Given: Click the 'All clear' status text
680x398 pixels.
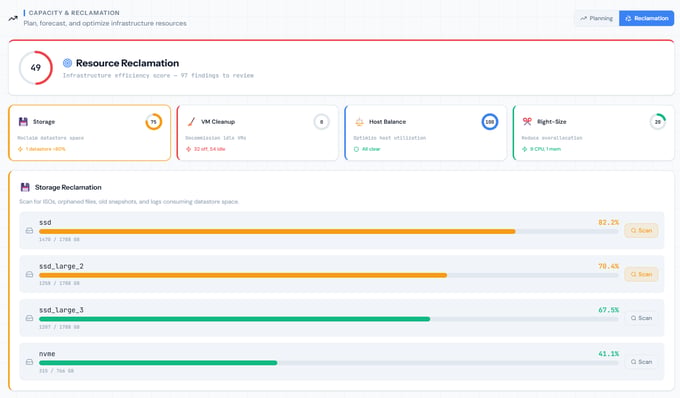Looking at the screenshot, I should tap(371, 149).
